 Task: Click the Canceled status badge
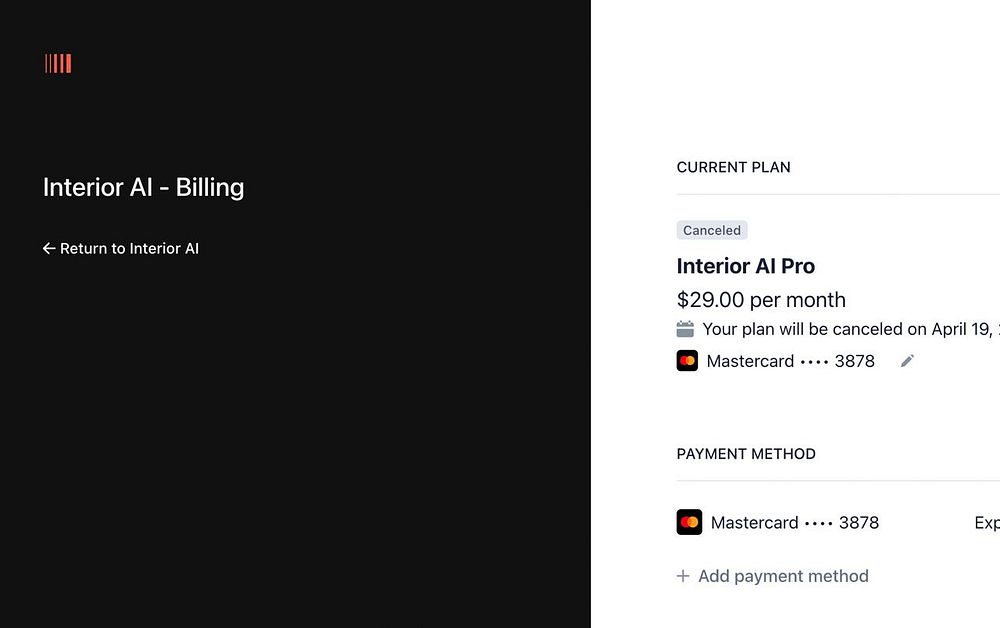[x=712, y=230]
